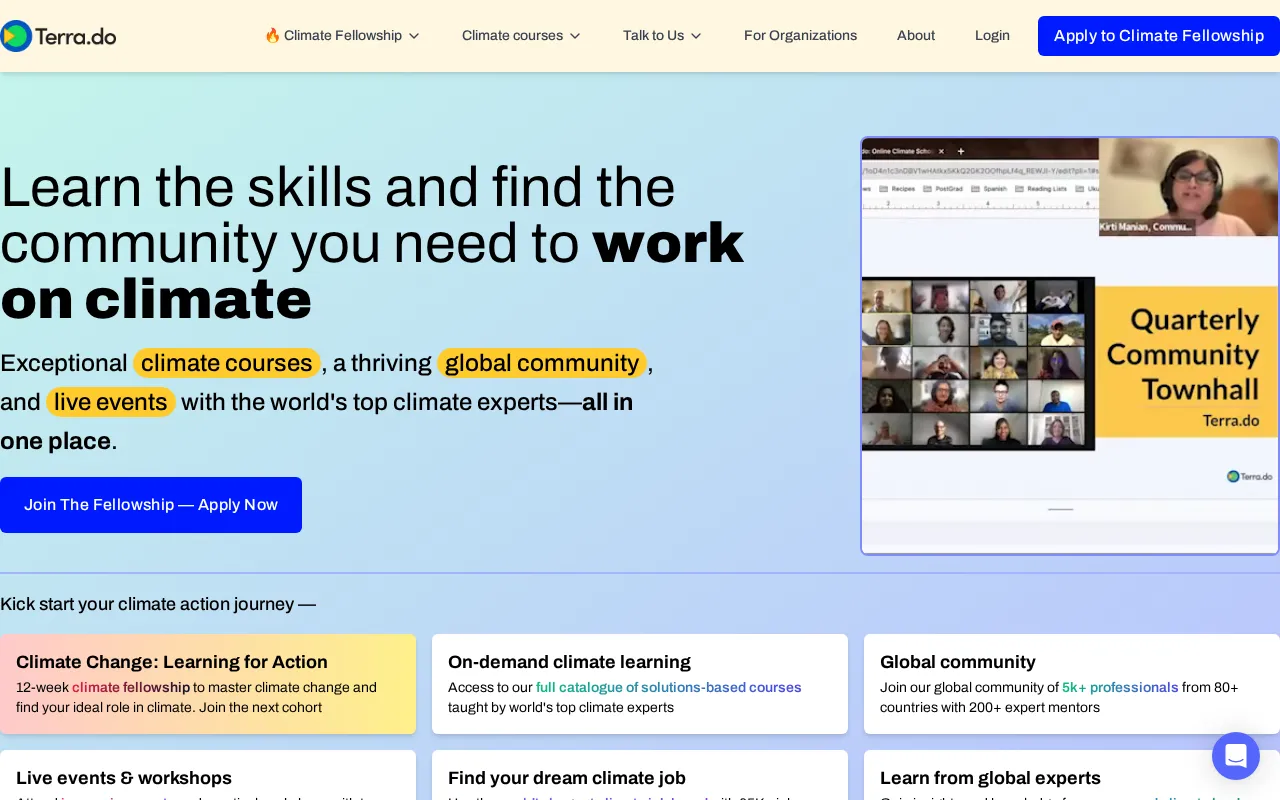The height and width of the screenshot is (800, 1280).
Task: Click the Login link
Action: [x=992, y=36]
